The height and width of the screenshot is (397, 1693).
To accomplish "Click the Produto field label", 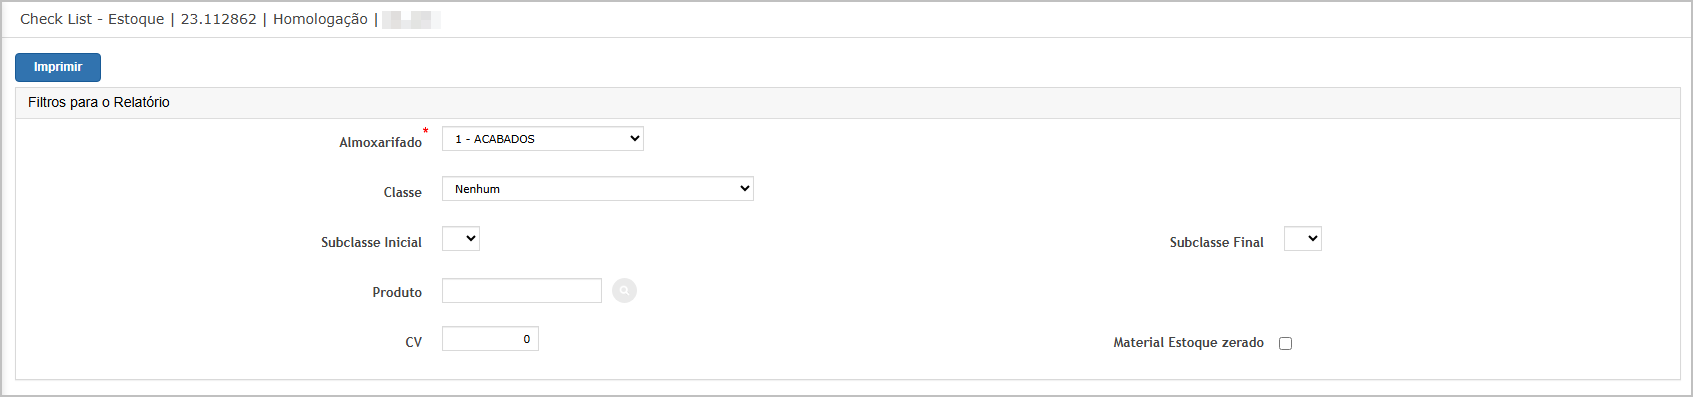I will click(397, 293).
